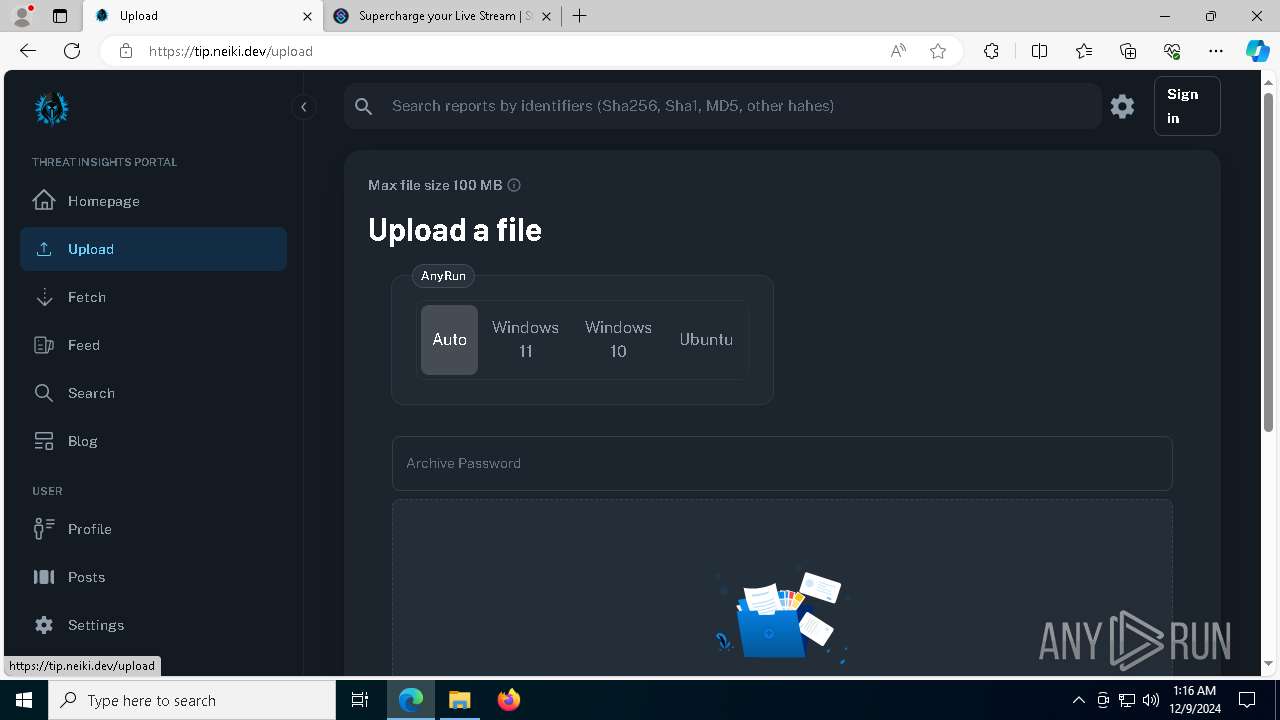Click the taskbar search box

[192, 700]
